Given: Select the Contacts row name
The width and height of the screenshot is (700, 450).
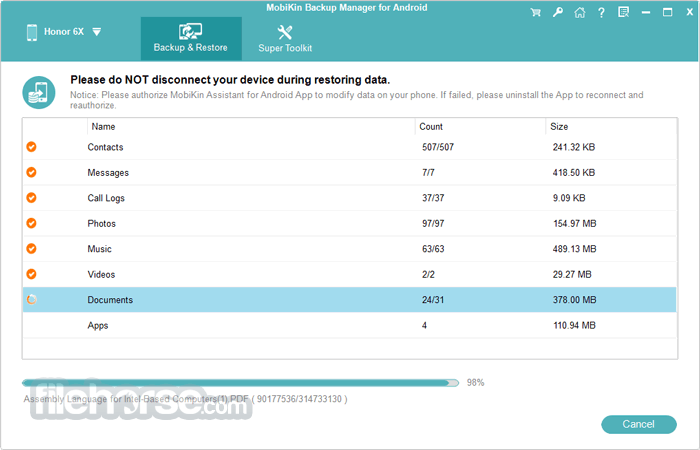Looking at the screenshot, I should 105,147.
